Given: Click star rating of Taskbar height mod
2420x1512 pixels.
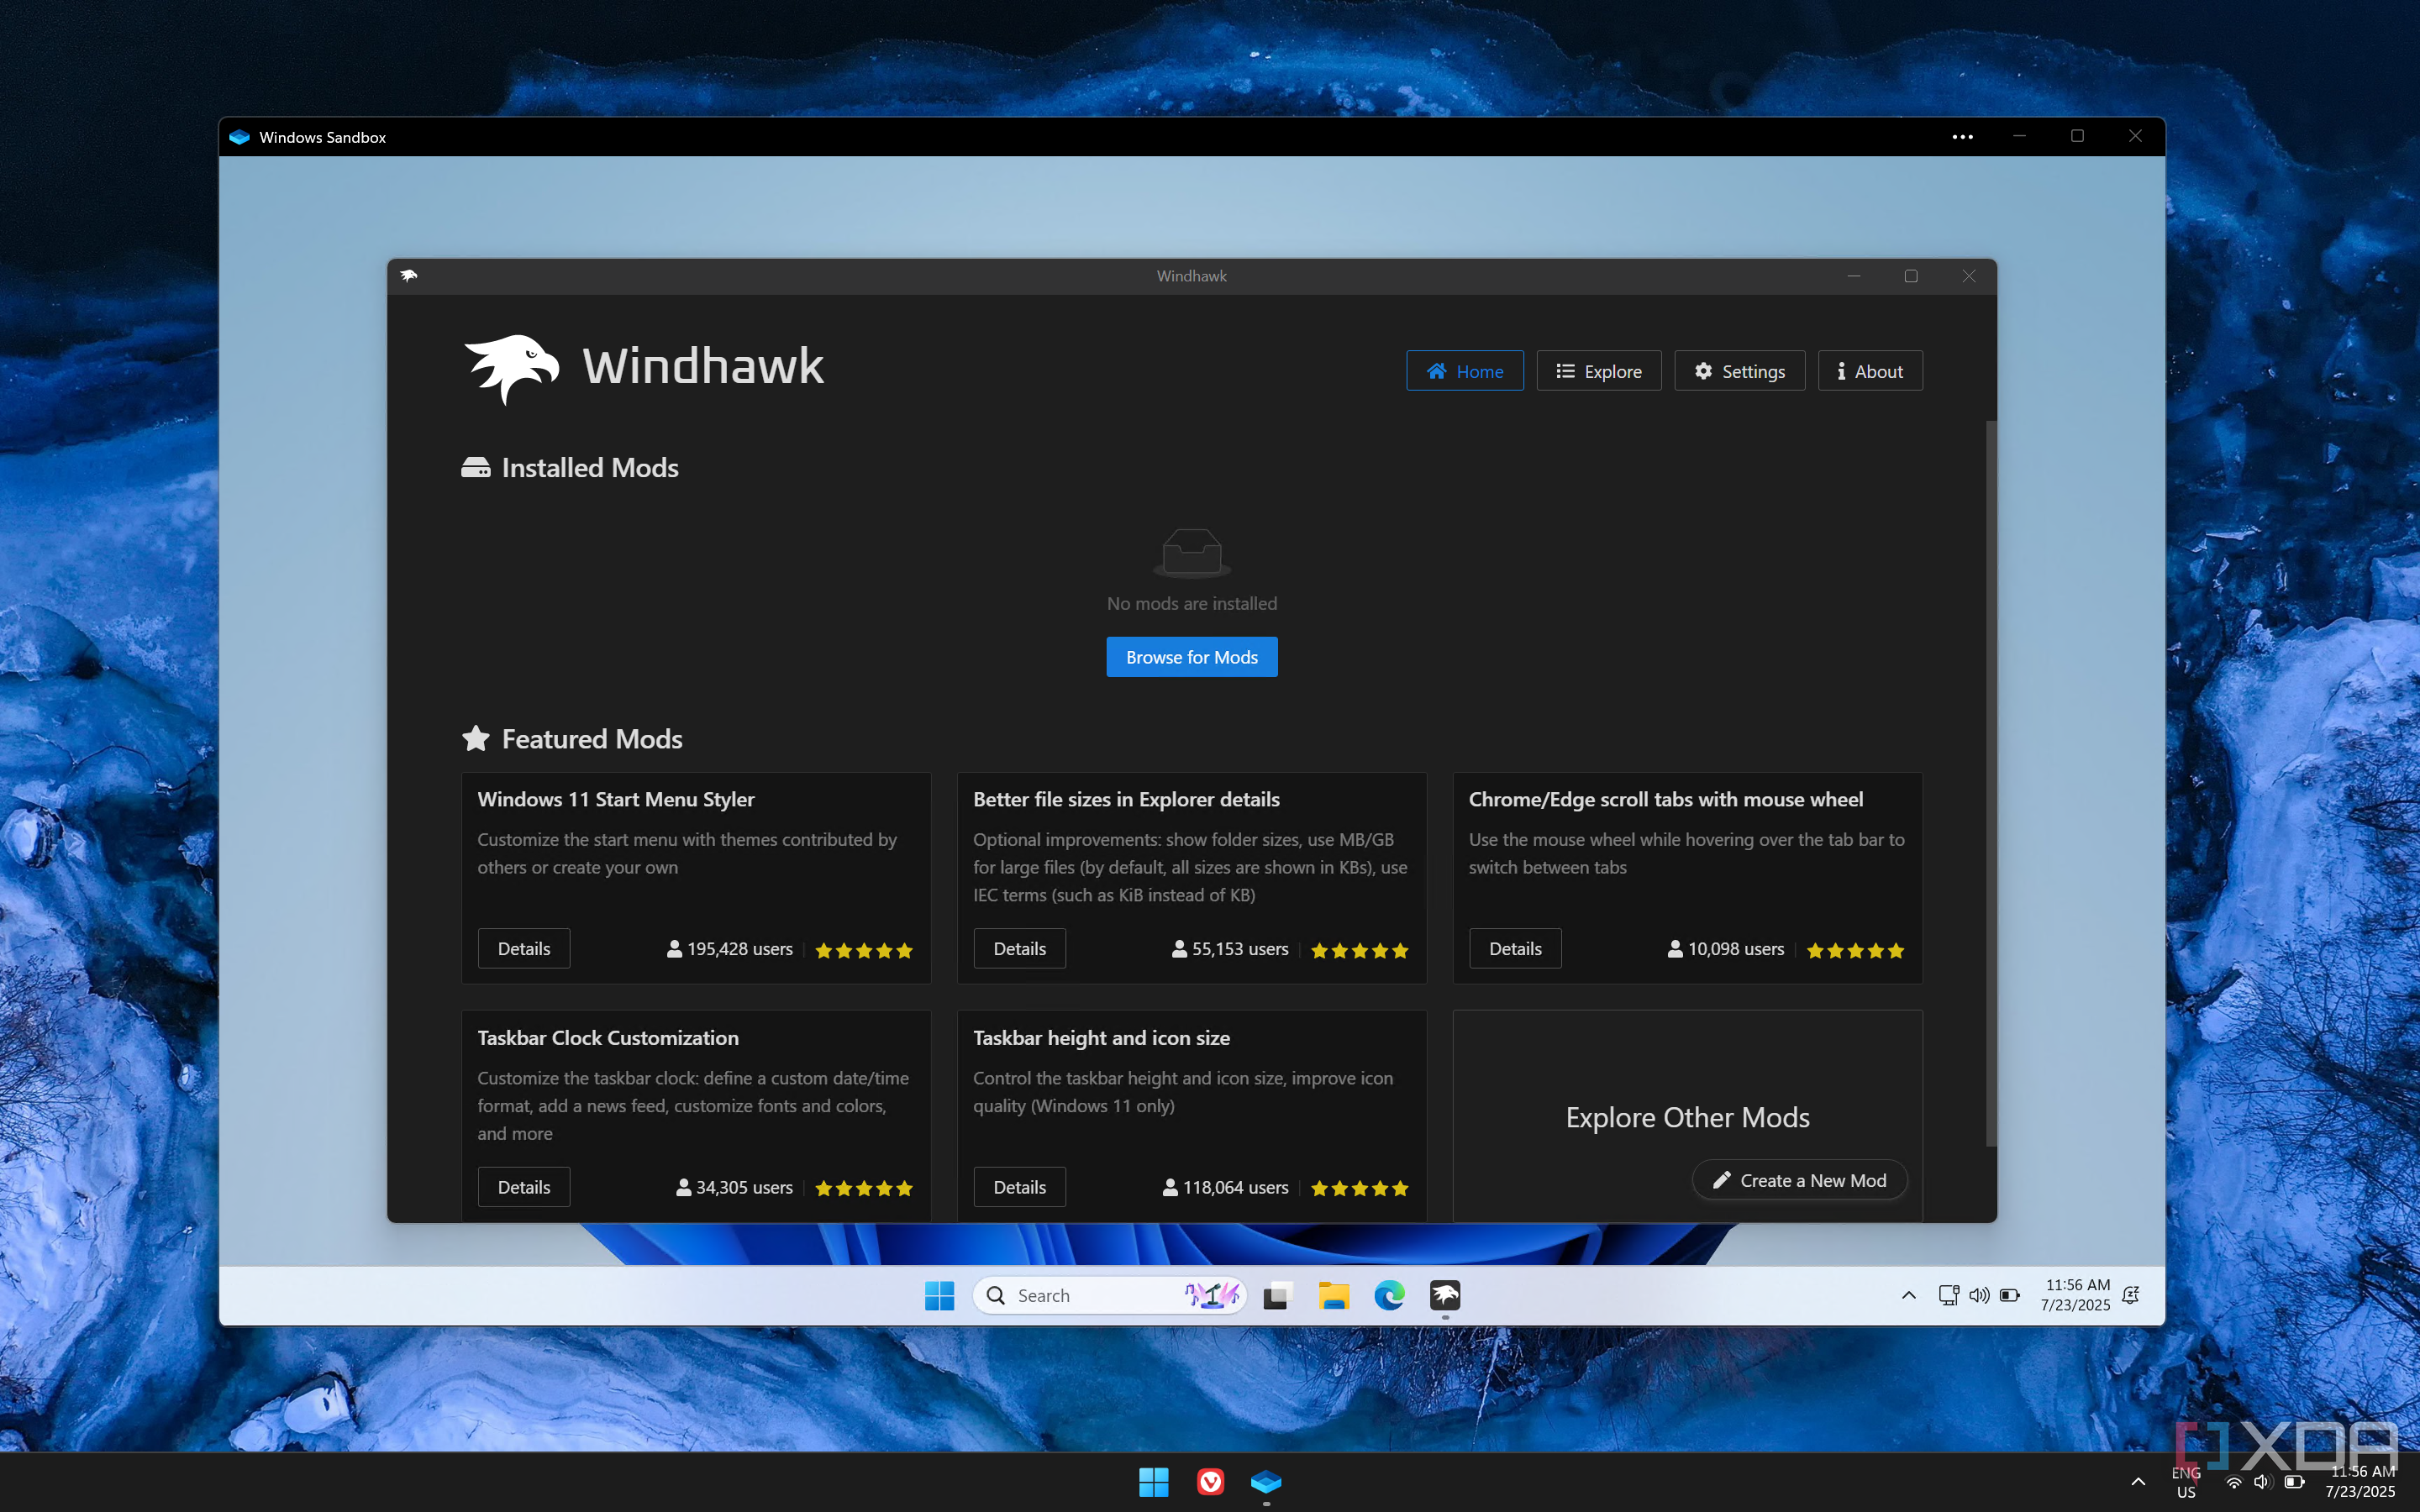Looking at the screenshot, I should 1359,1188.
